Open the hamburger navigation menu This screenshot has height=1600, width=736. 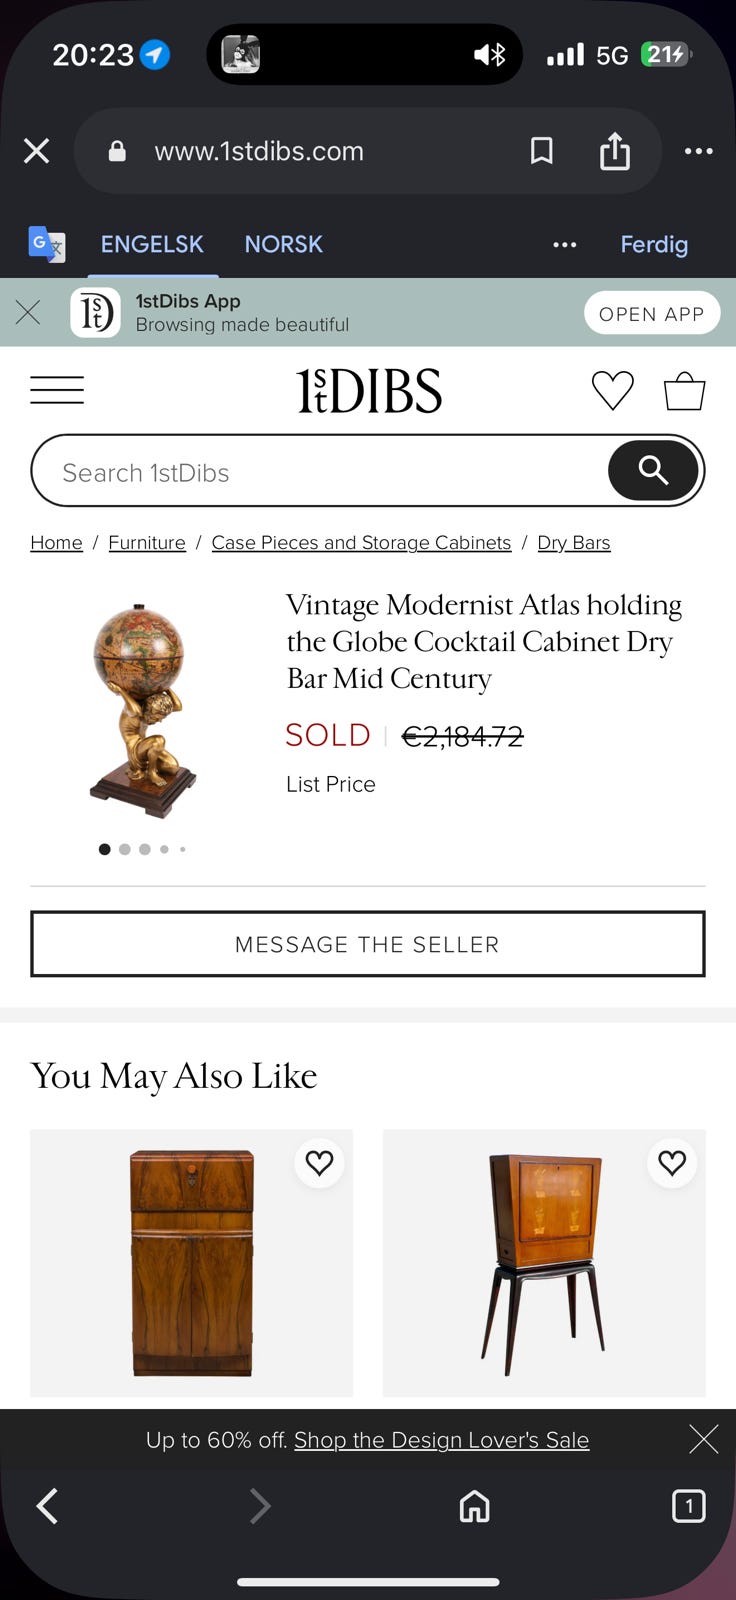point(57,390)
